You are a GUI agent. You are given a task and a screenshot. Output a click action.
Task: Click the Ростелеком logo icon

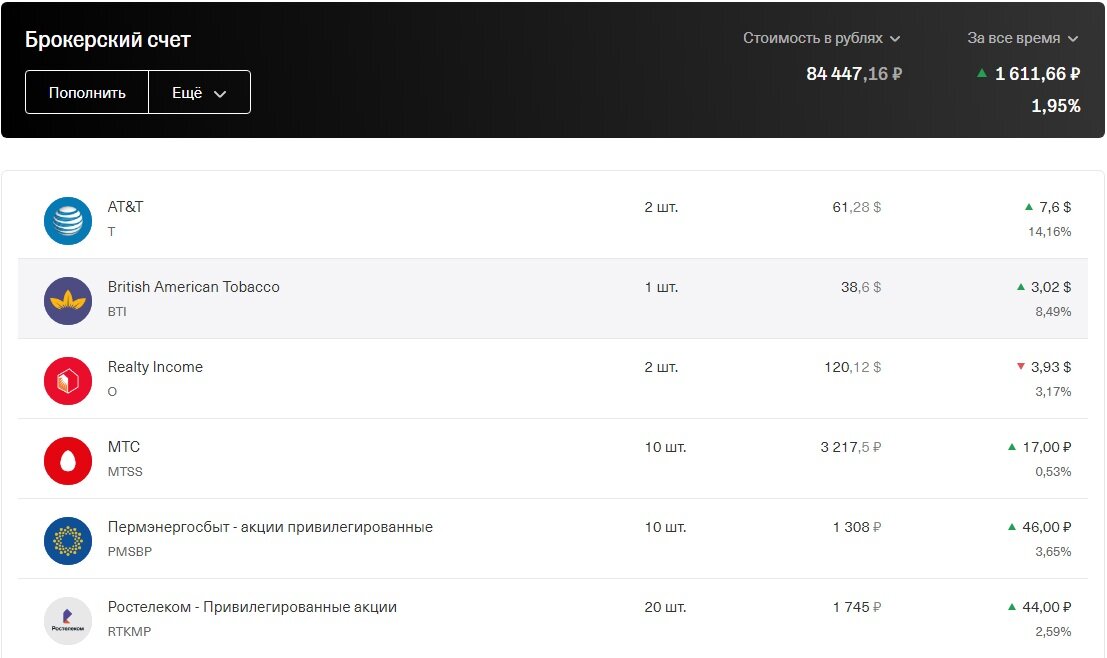coord(68,621)
